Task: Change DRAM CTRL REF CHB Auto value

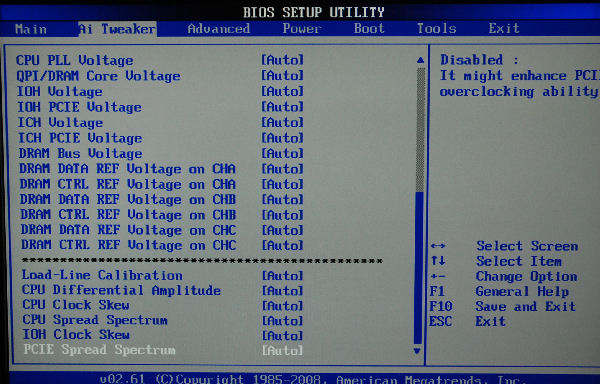Action: coord(282,215)
